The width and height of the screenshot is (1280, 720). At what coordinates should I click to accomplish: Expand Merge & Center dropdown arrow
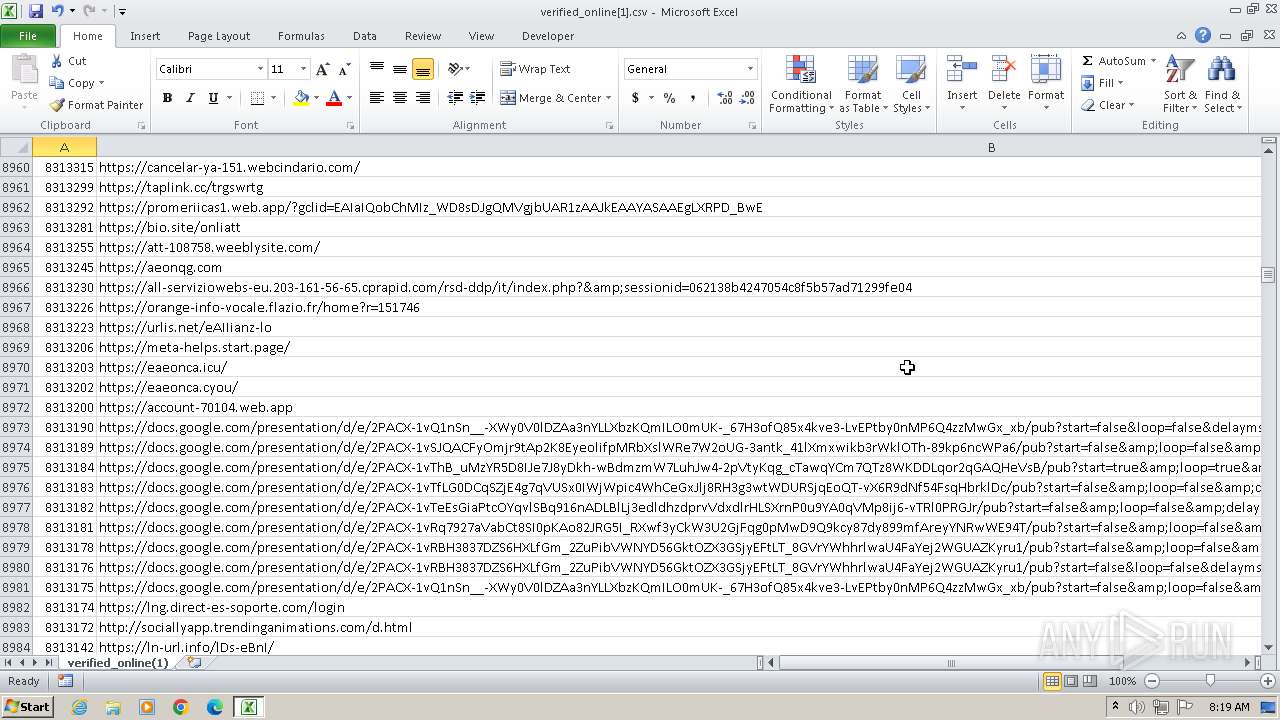610,98
